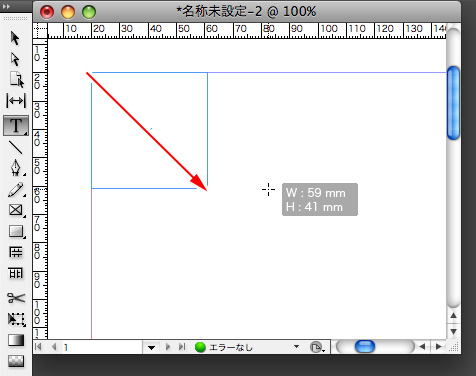Select the Rectangle Frame tool
Viewport: 476px width, 376px height.
coord(16,210)
